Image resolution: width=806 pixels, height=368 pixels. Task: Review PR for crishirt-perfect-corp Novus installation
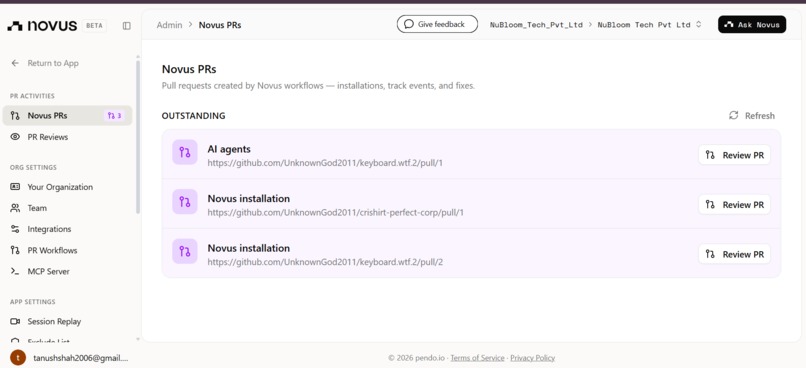click(734, 205)
